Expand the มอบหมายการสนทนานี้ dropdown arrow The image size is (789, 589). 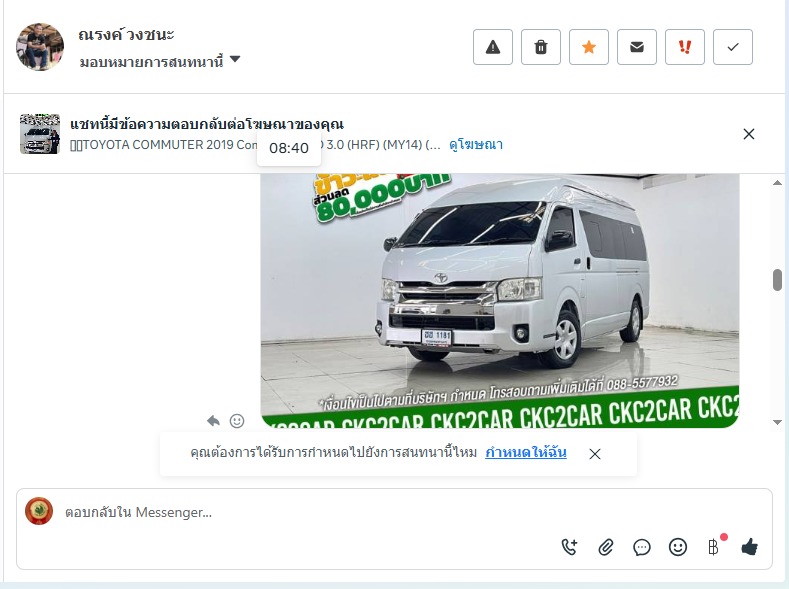coord(235,59)
